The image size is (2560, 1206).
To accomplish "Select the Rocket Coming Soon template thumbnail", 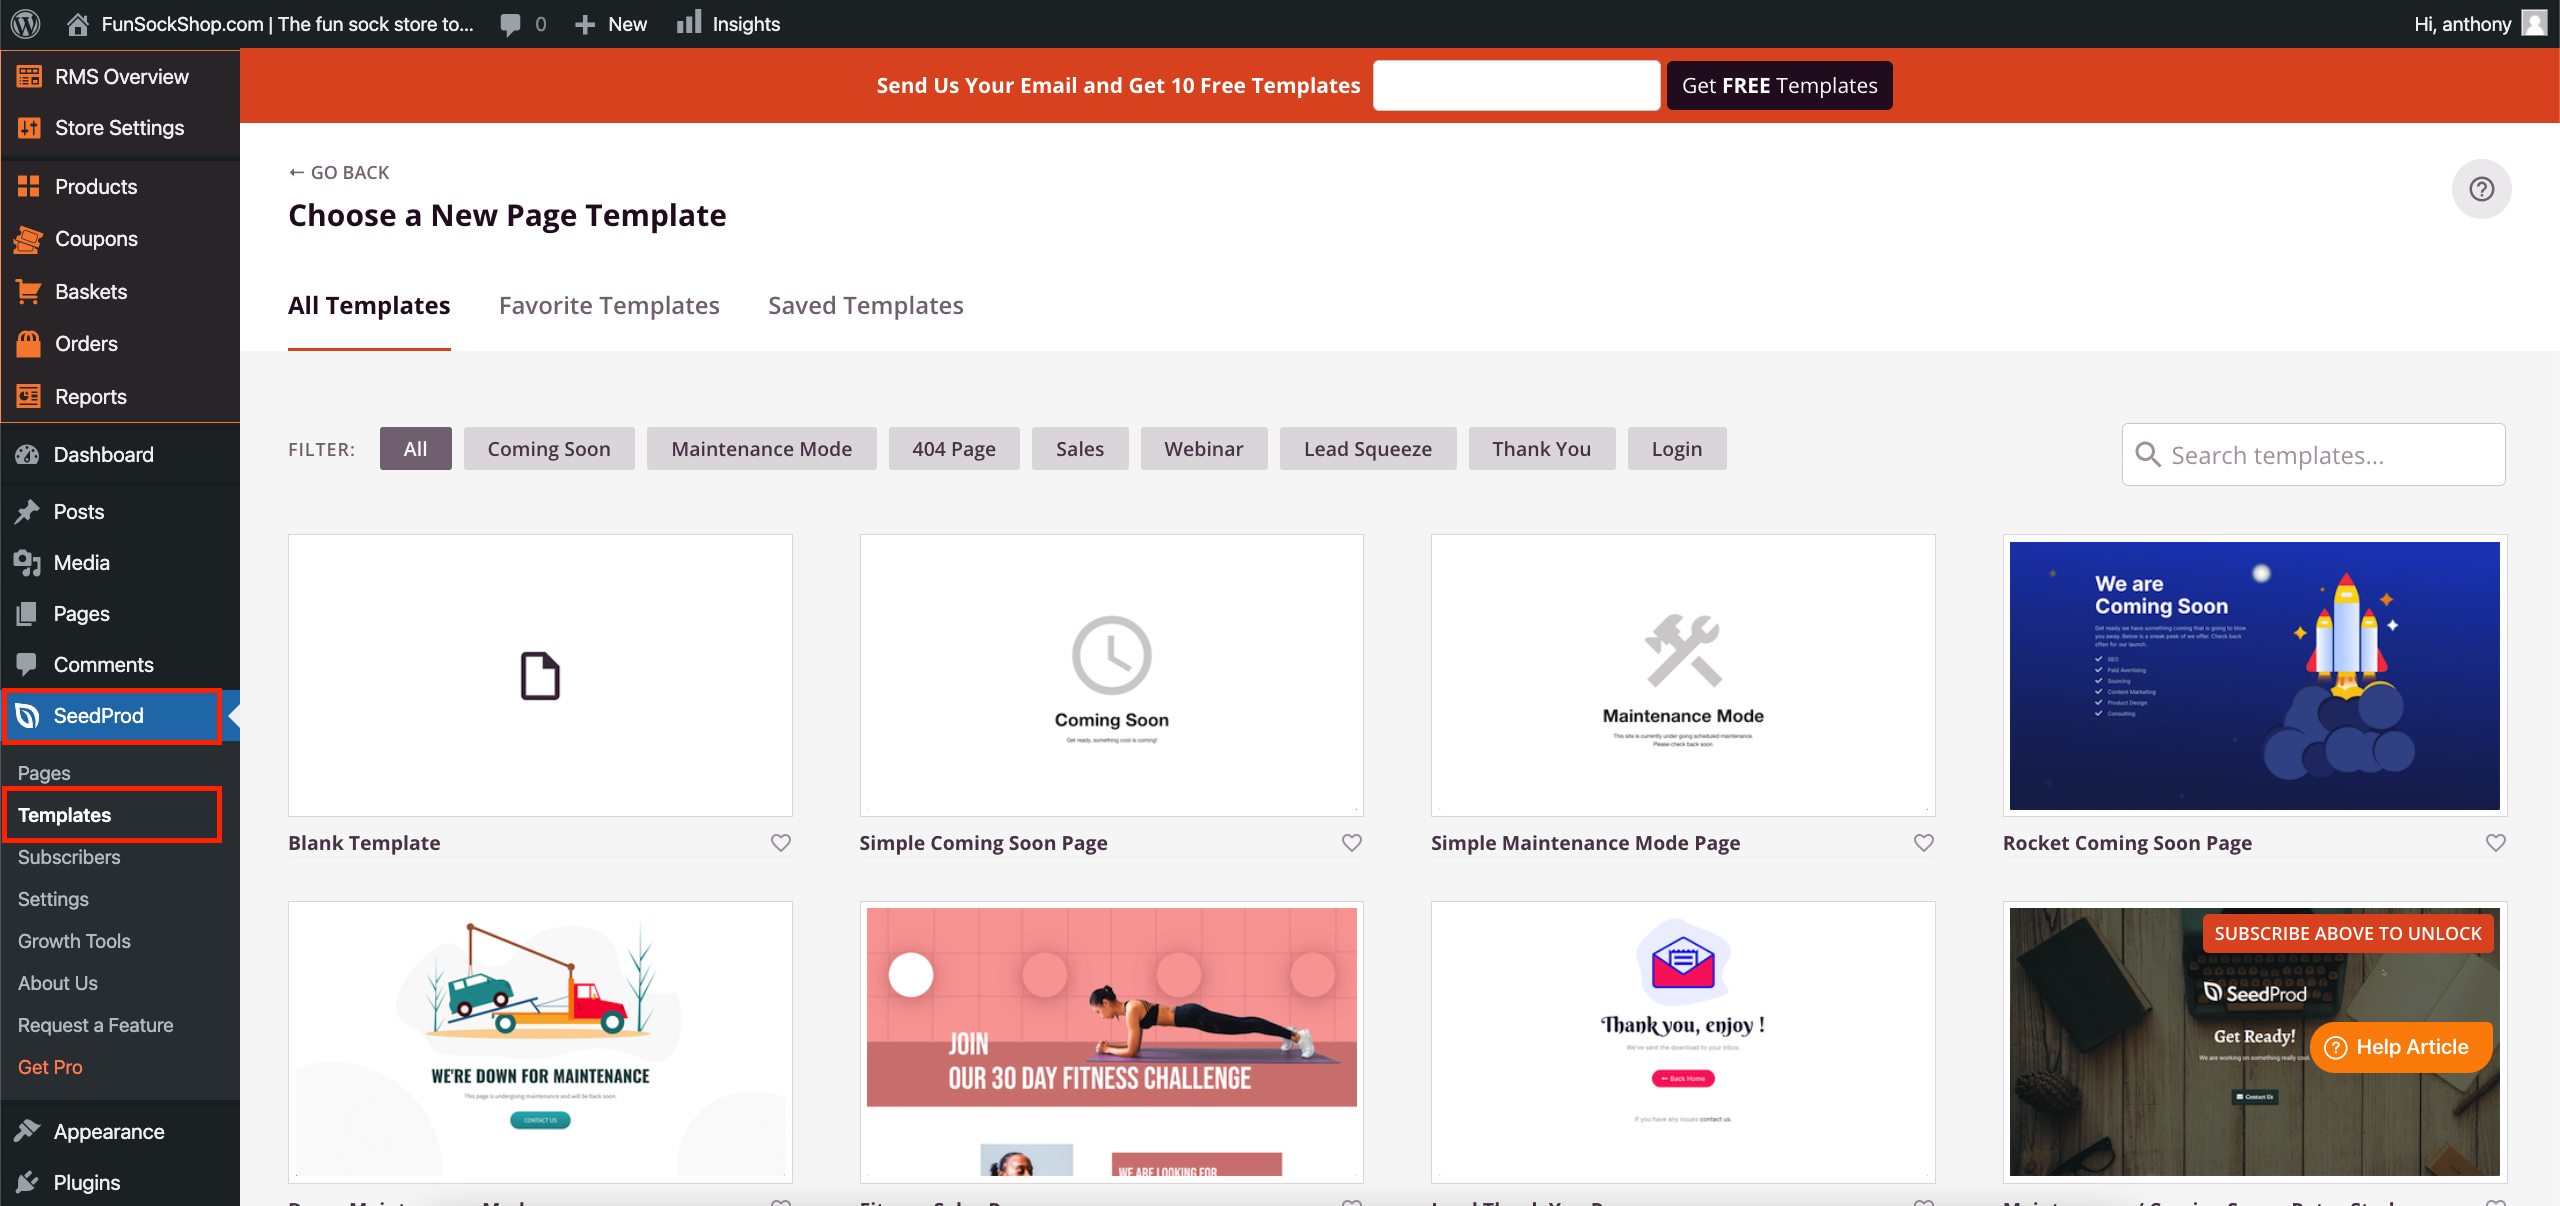I will tap(2254, 676).
